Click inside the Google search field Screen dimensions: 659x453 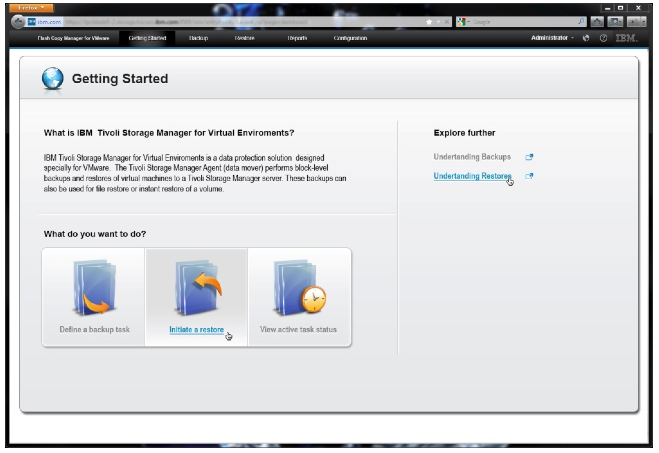coord(523,22)
